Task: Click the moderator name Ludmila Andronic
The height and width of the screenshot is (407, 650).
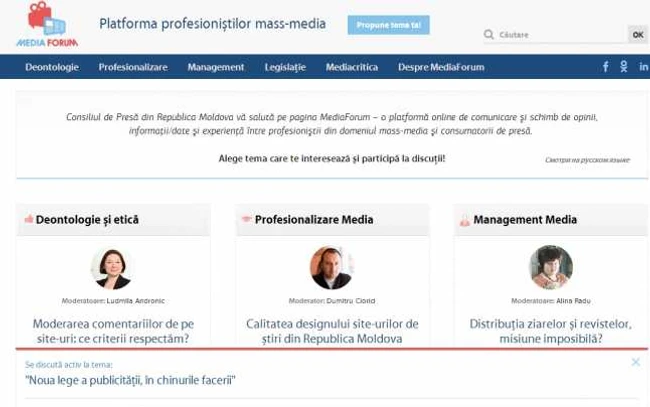Action: click(x=136, y=301)
